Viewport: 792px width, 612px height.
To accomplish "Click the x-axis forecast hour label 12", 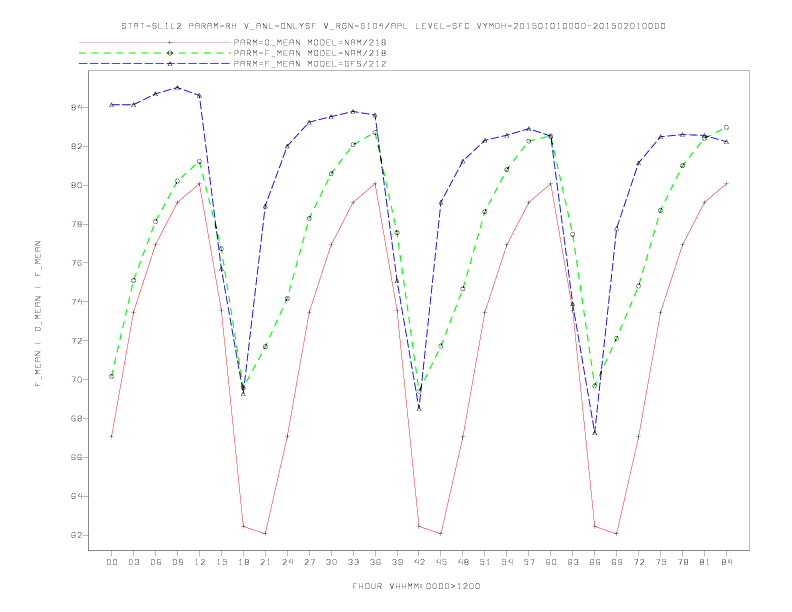I will click(200, 562).
